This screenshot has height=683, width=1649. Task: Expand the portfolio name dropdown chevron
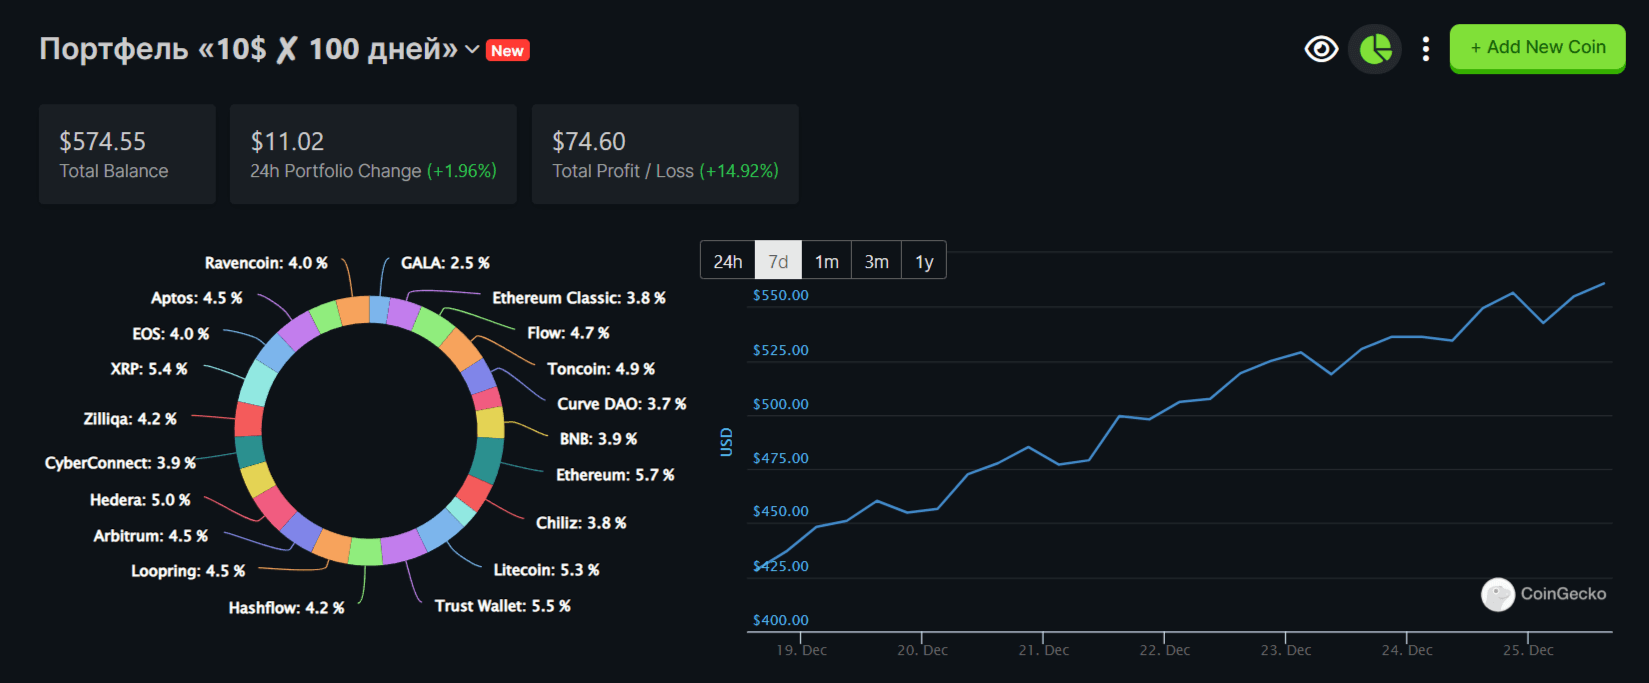pos(472,50)
